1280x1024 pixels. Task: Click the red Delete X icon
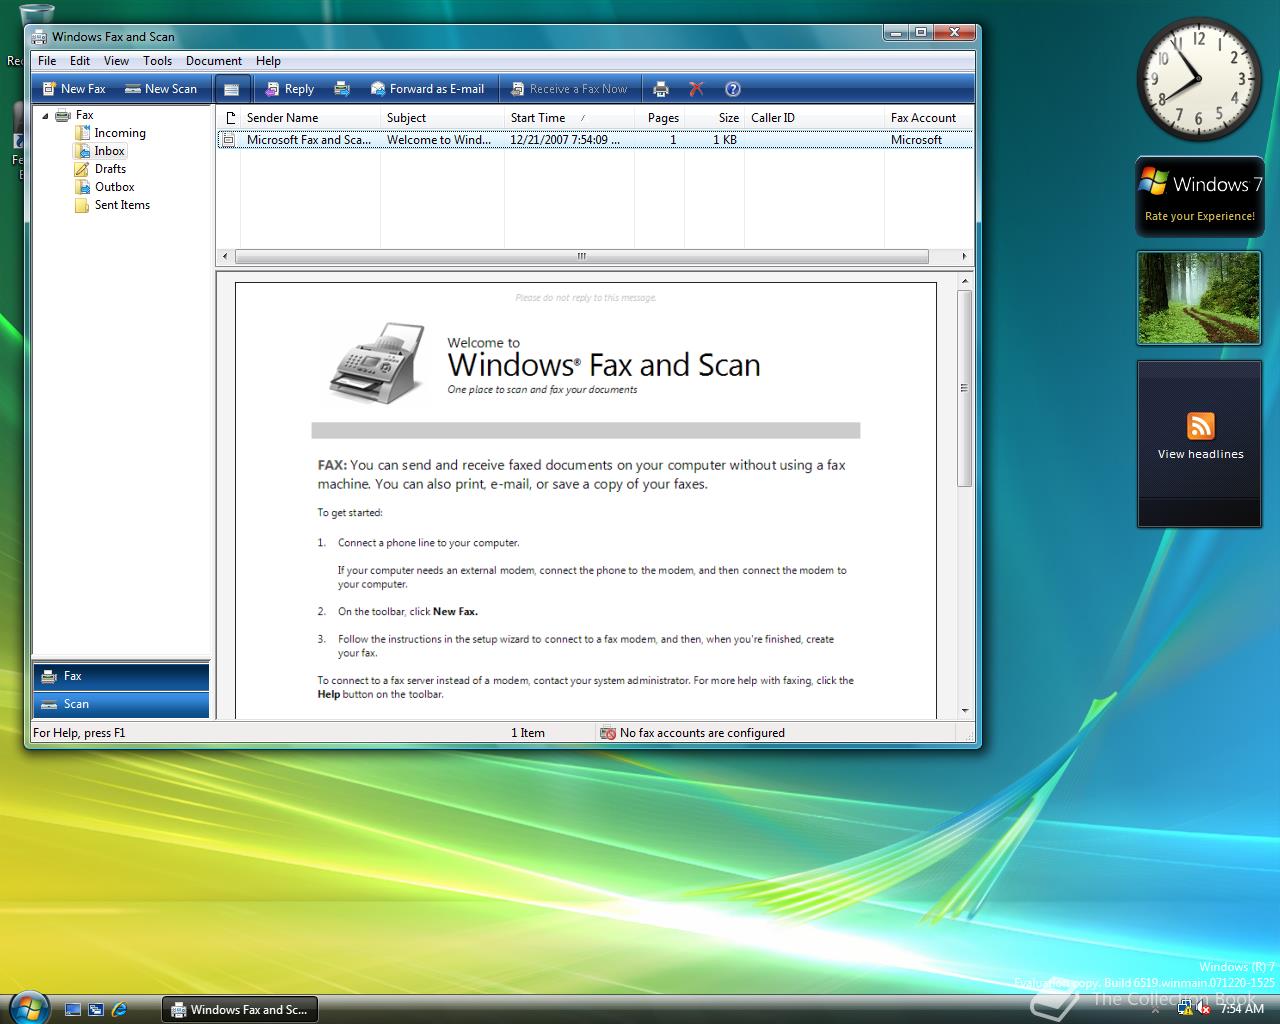(696, 89)
